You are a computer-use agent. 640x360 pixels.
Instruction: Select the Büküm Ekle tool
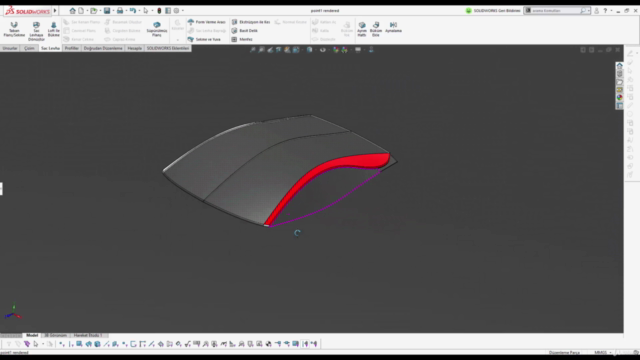click(x=376, y=30)
